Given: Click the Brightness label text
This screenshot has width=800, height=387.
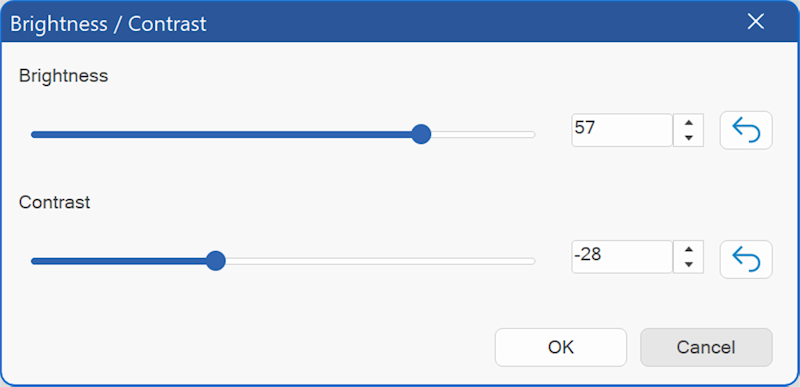Looking at the screenshot, I should [63, 76].
